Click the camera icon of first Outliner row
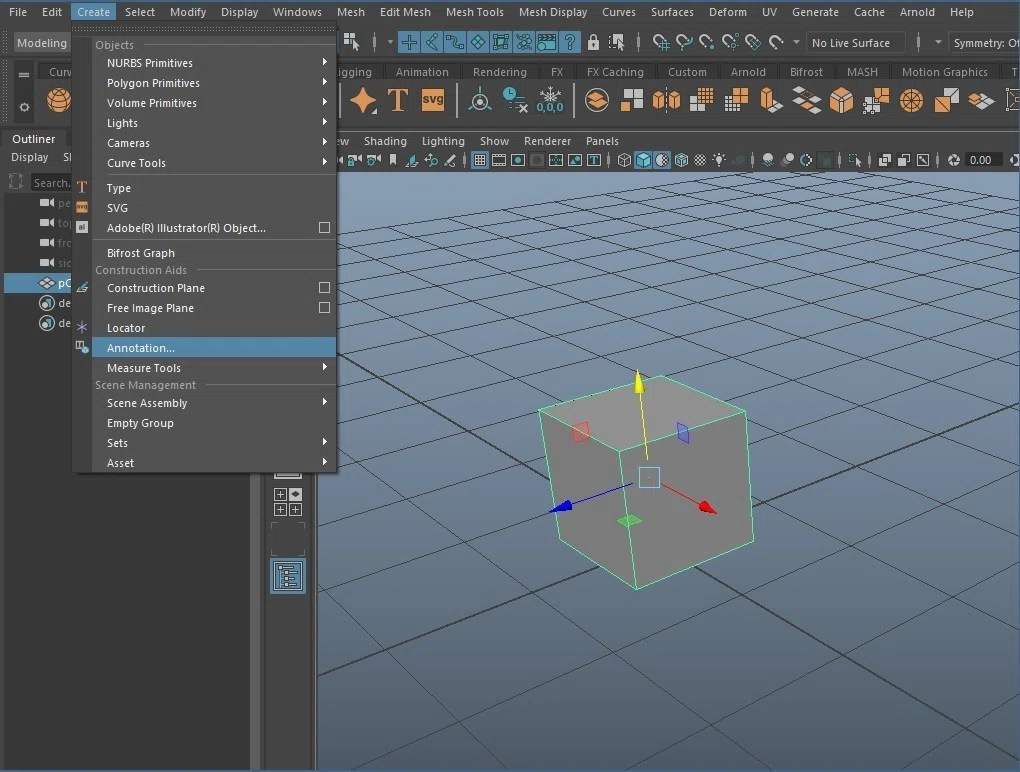Screen dimensions: 1020x772 (x=47, y=202)
